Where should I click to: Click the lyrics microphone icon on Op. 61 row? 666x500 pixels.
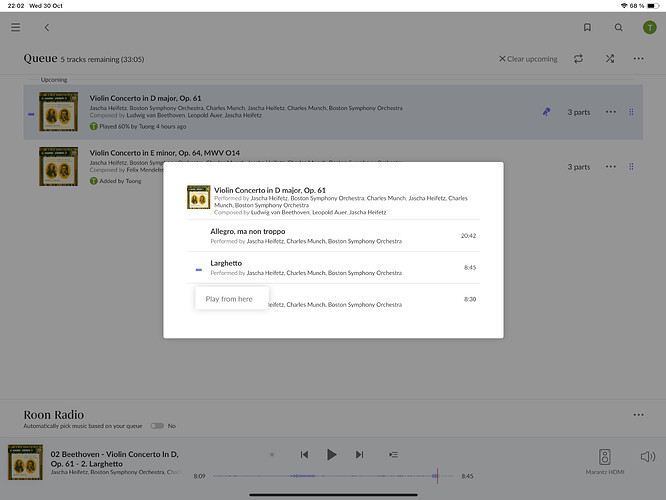pyautogui.click(x=547, y=112)
